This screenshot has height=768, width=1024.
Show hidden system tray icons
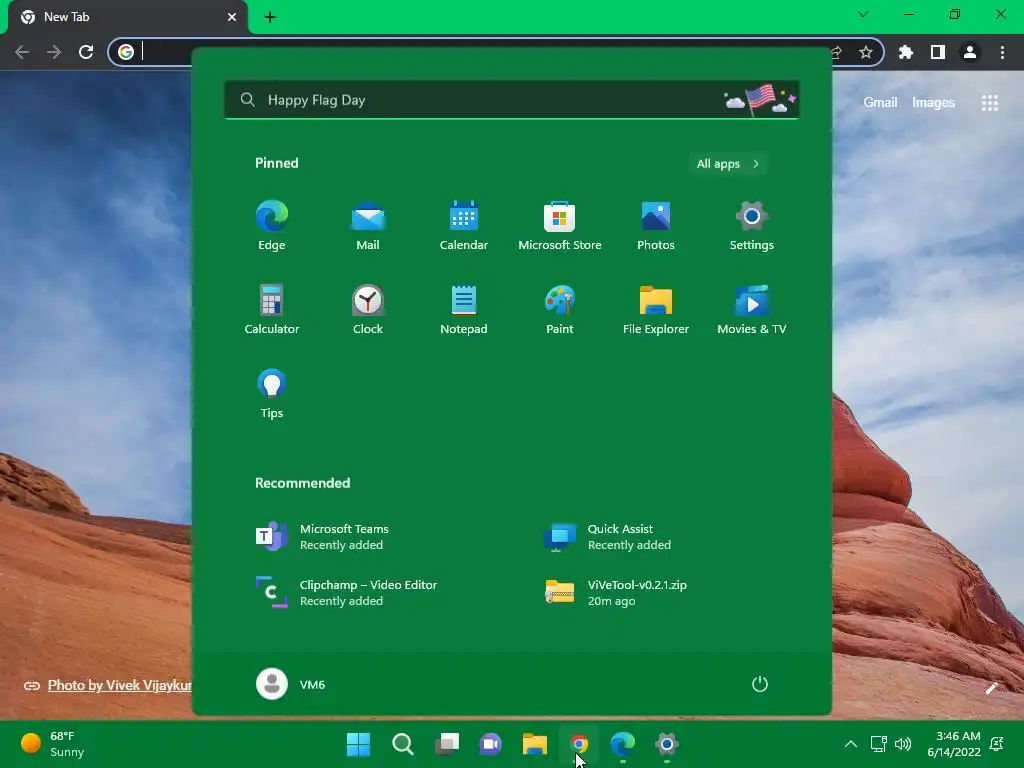(851, 744)
